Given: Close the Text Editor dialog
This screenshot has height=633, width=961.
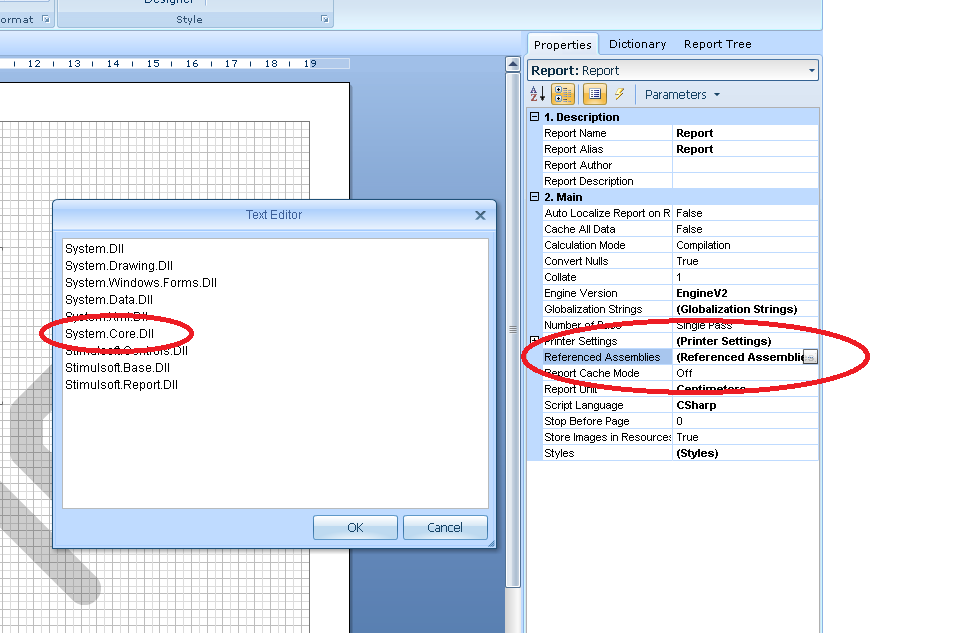Looking at the screenshot, I should tap(480, 215).
